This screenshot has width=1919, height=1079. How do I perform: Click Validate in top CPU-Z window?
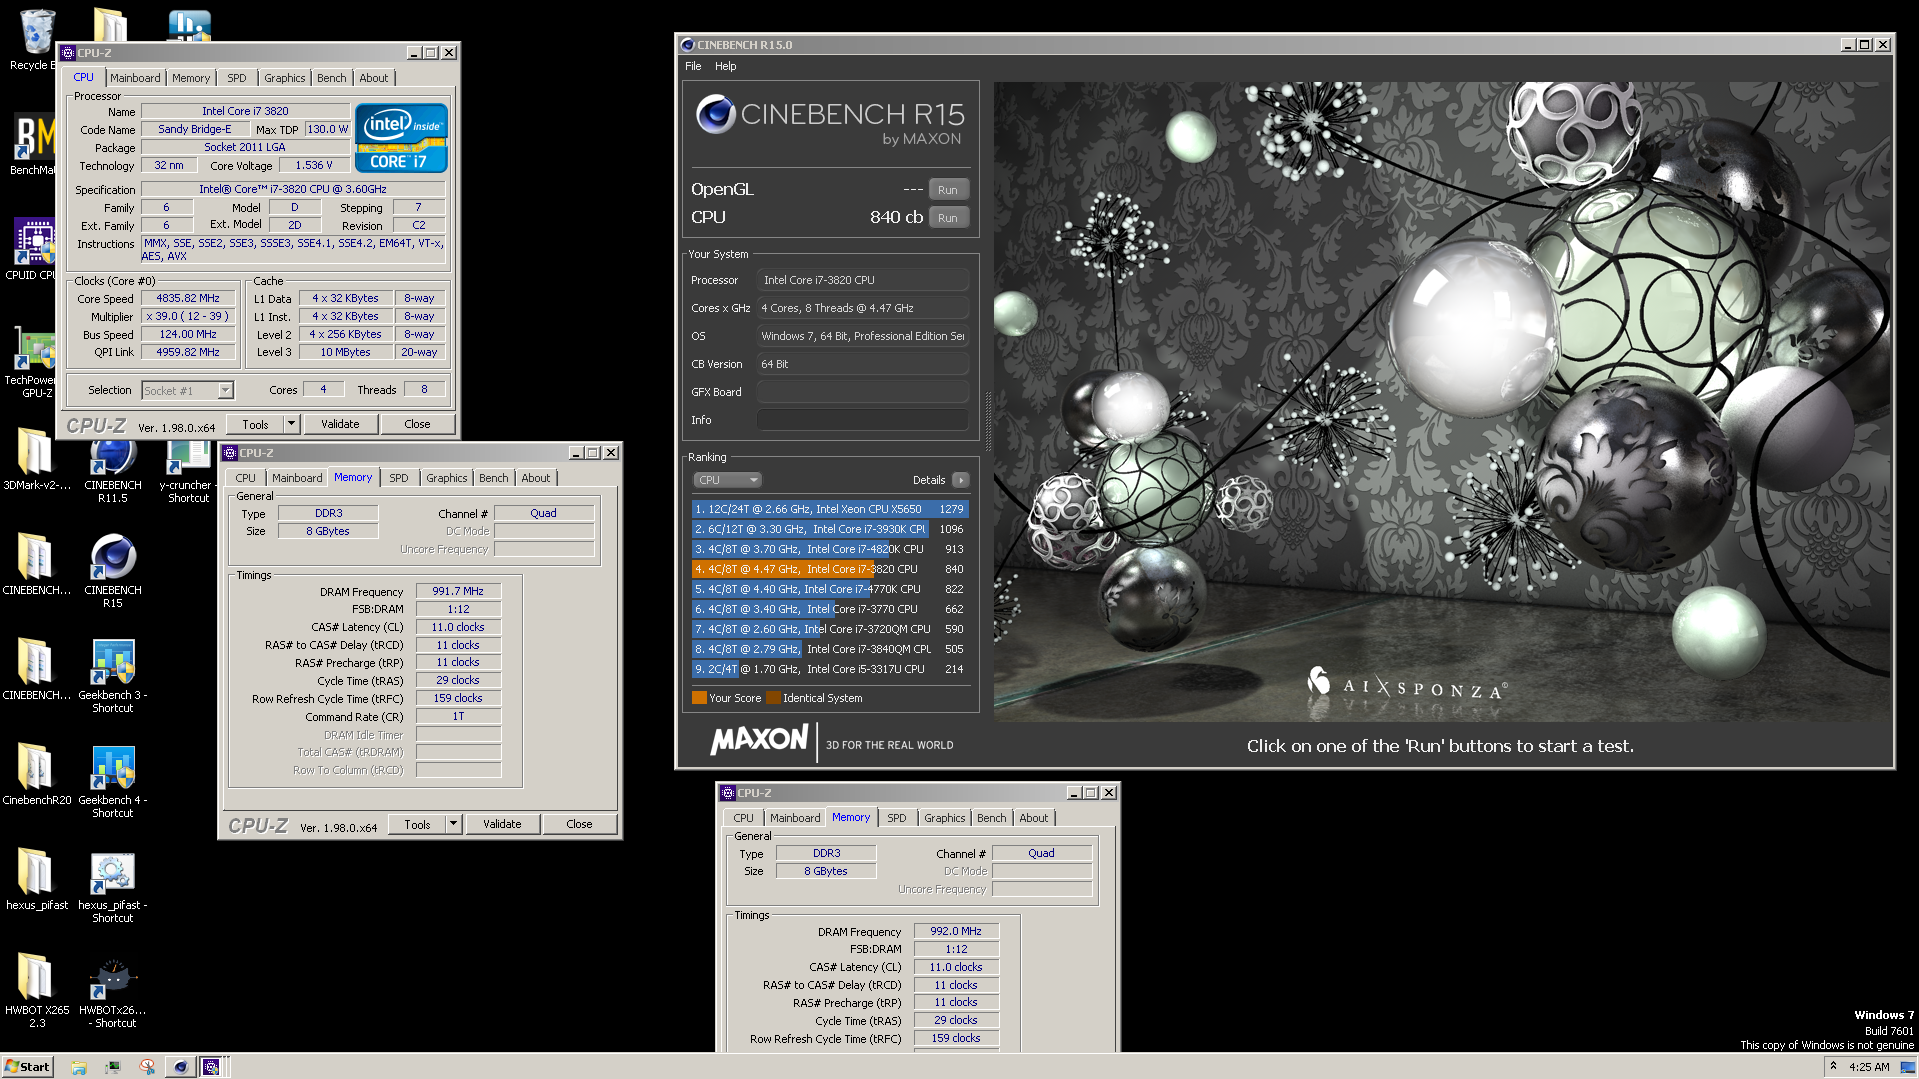point(340,424)
